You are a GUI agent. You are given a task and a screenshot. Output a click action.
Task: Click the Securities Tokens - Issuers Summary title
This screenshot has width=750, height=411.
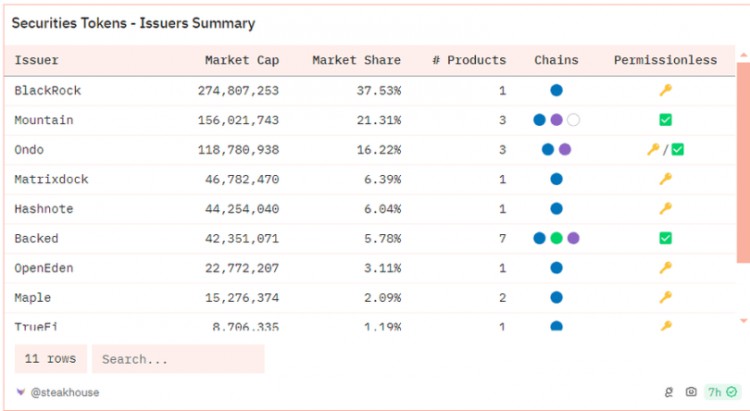click(x=133, y=23)
